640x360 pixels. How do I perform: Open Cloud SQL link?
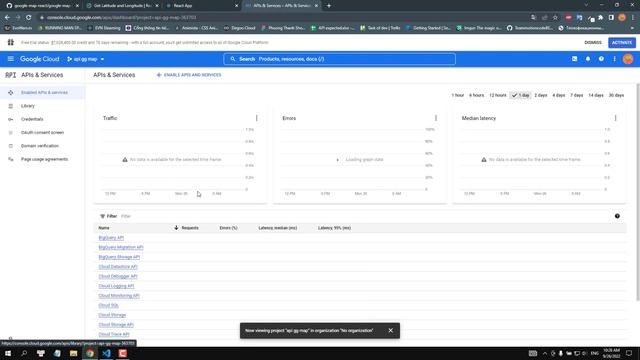point(108,305)
